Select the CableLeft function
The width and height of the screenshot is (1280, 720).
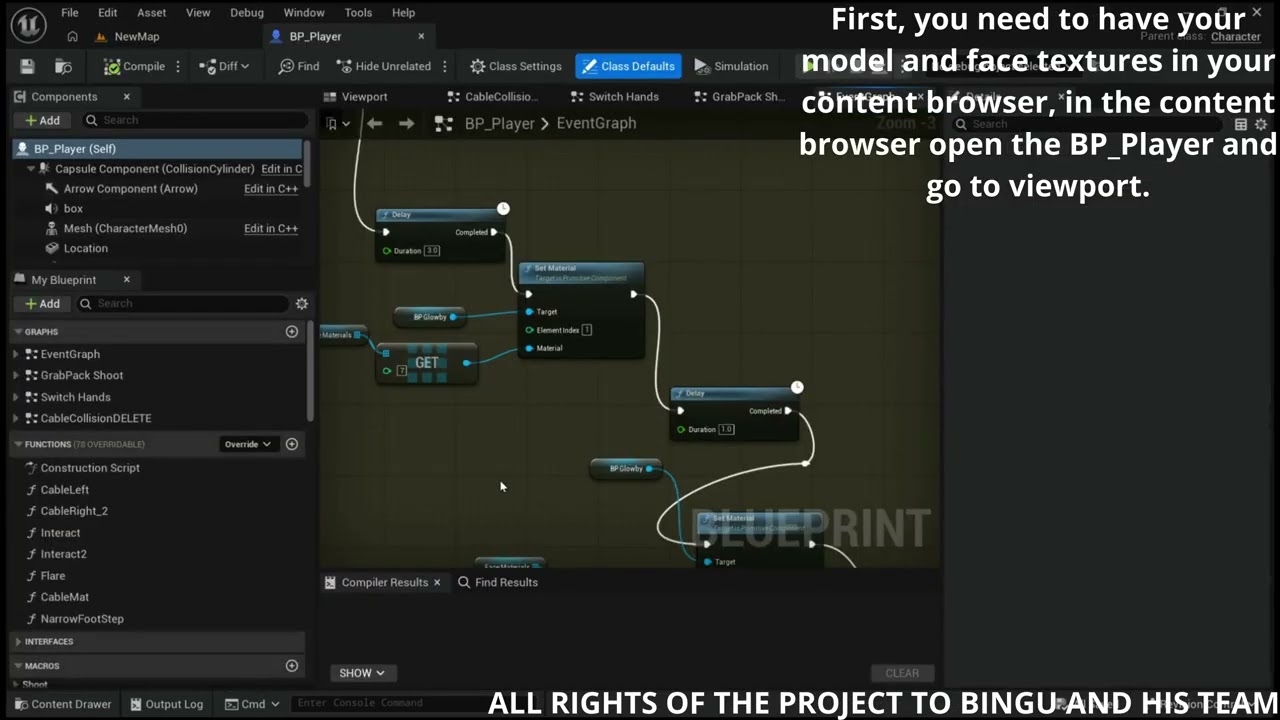coord(64,490)
